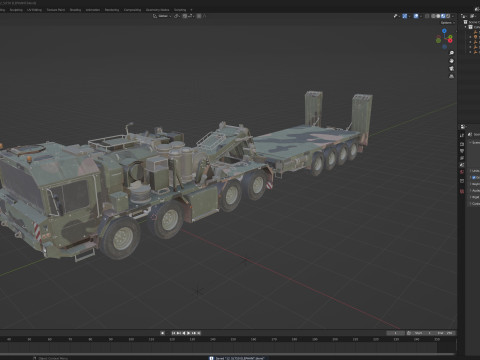Open the Geometry Nodes workspace tab
Screen dimensions: 480x360
[157, 10]
